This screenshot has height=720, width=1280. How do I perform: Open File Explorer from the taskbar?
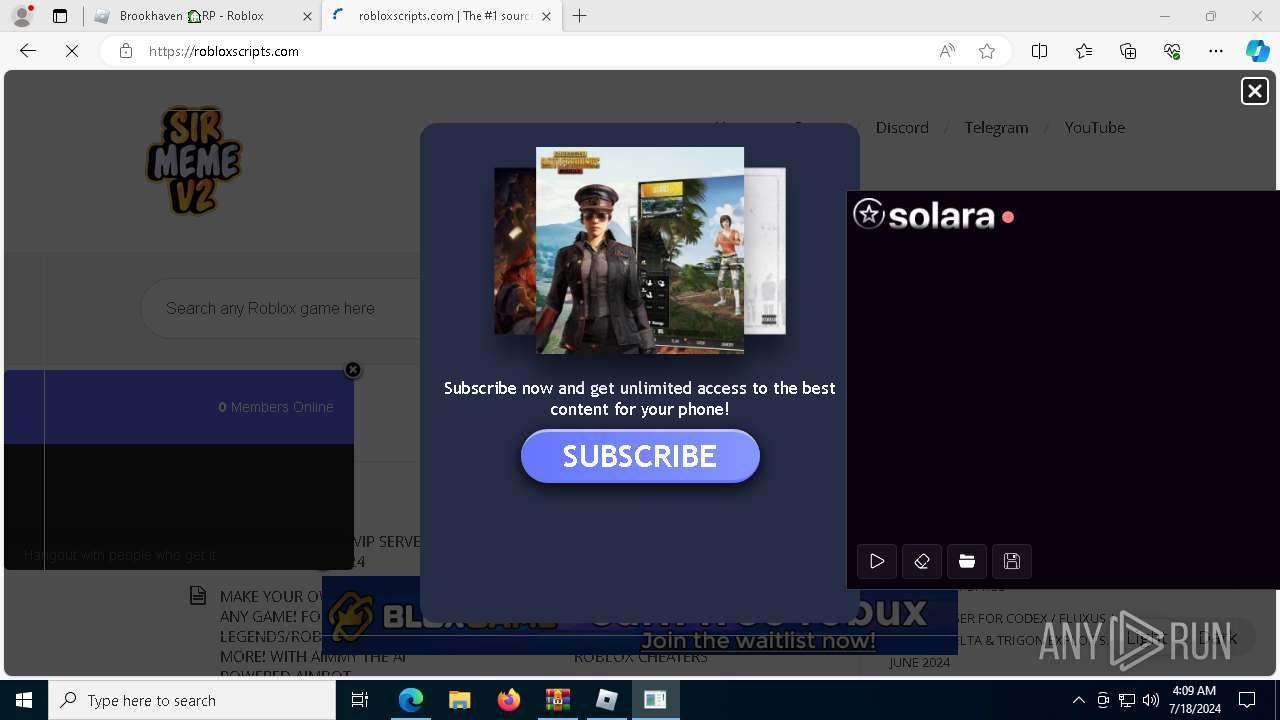(x=459, y=700)
